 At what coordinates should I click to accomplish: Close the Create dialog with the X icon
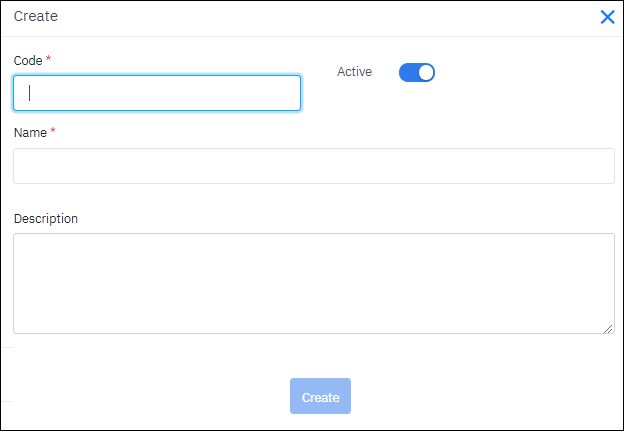pos(607,17)
